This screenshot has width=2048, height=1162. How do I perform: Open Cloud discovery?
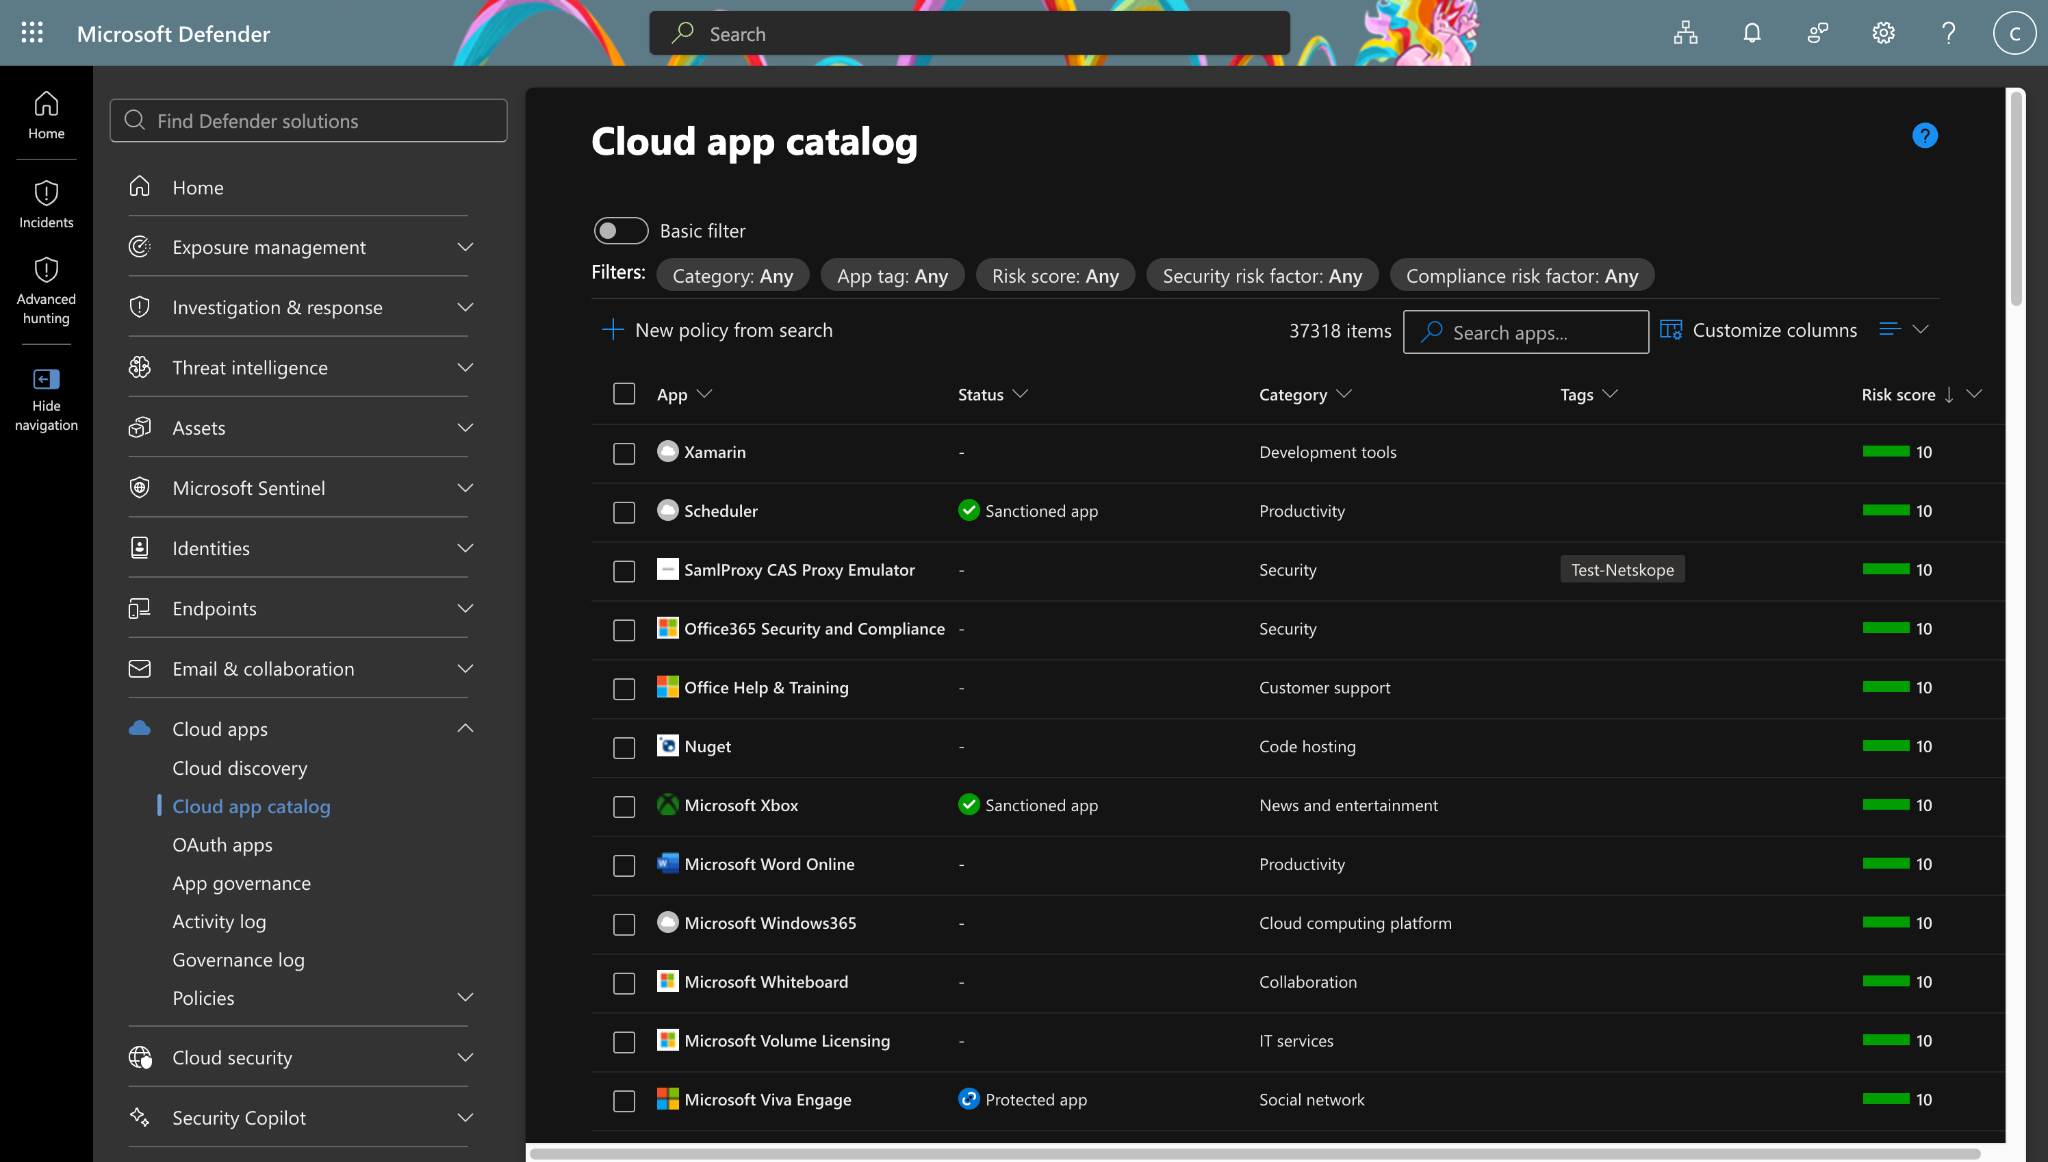(240, 768)
